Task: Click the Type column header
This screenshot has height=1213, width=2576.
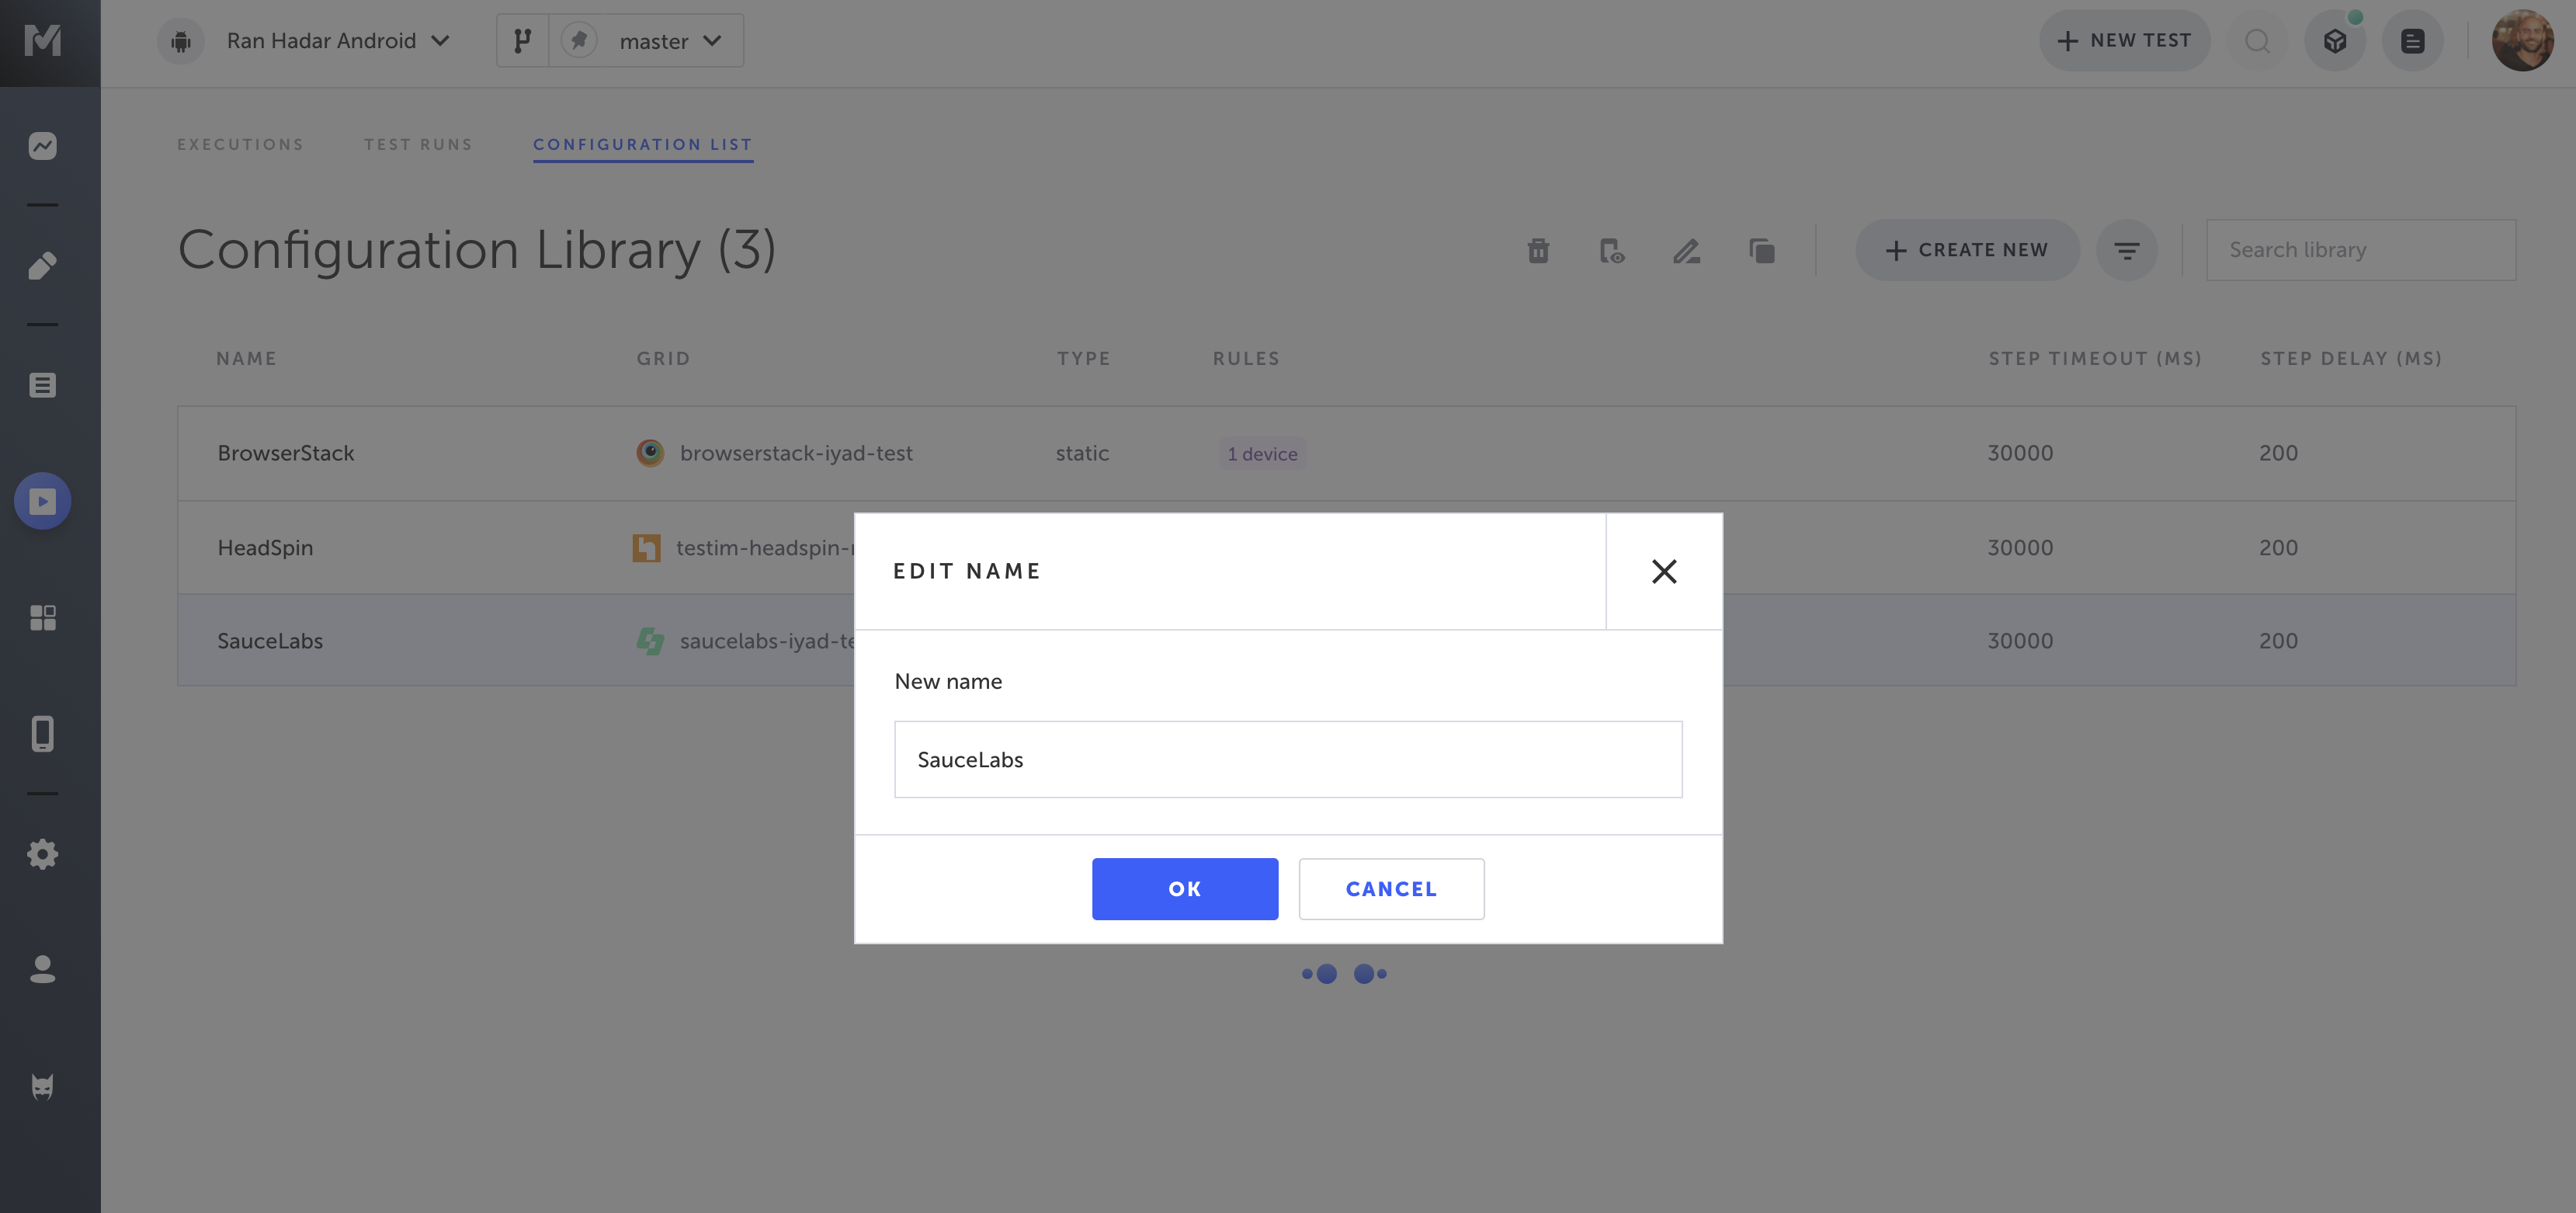Action: [1084, 359]
